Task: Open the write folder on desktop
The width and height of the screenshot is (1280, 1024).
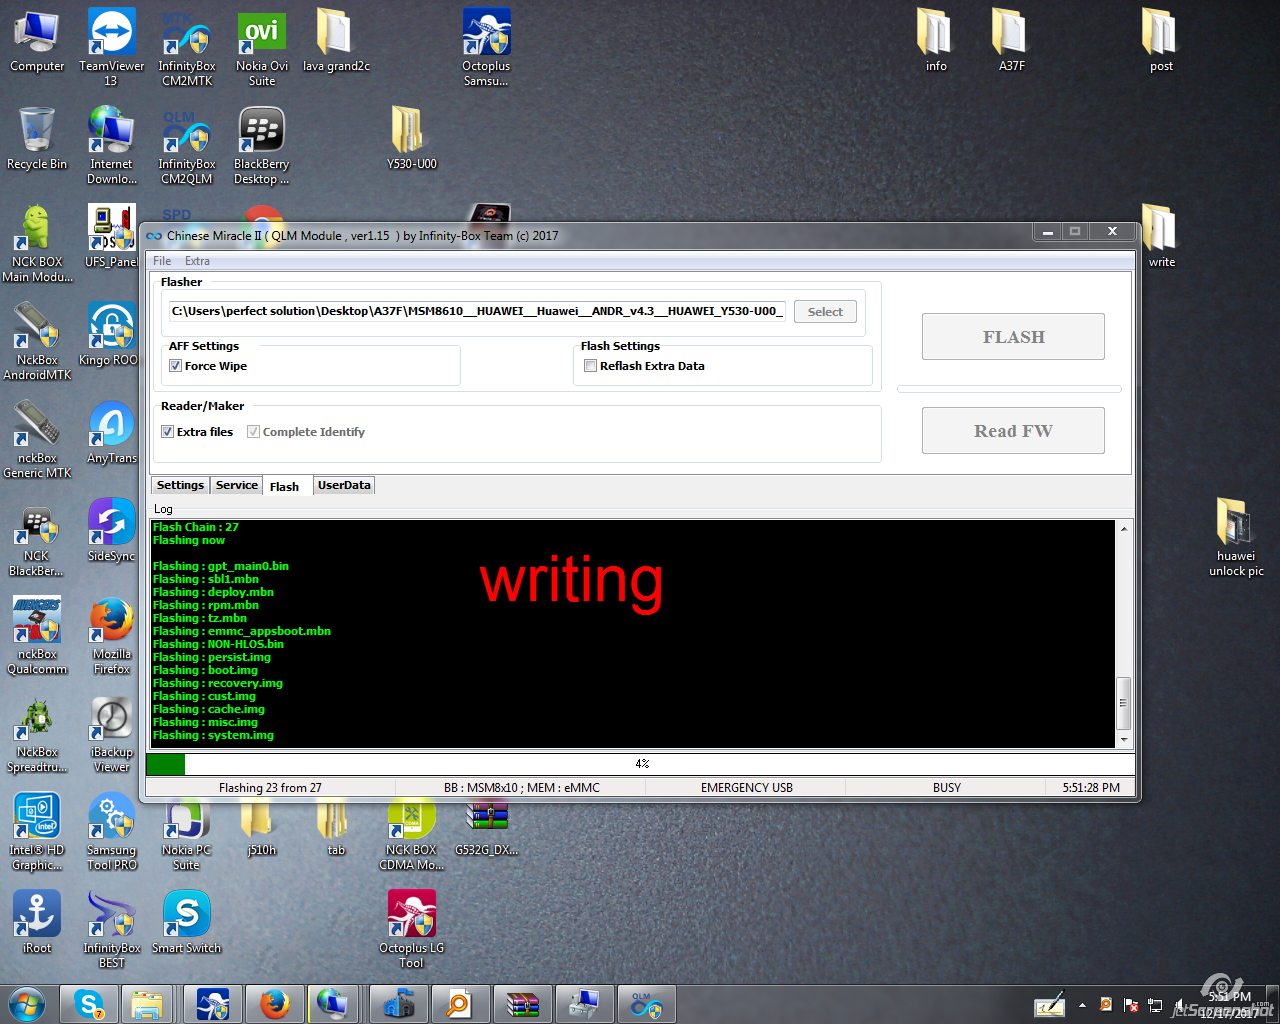Action: tap(1161, 236)
